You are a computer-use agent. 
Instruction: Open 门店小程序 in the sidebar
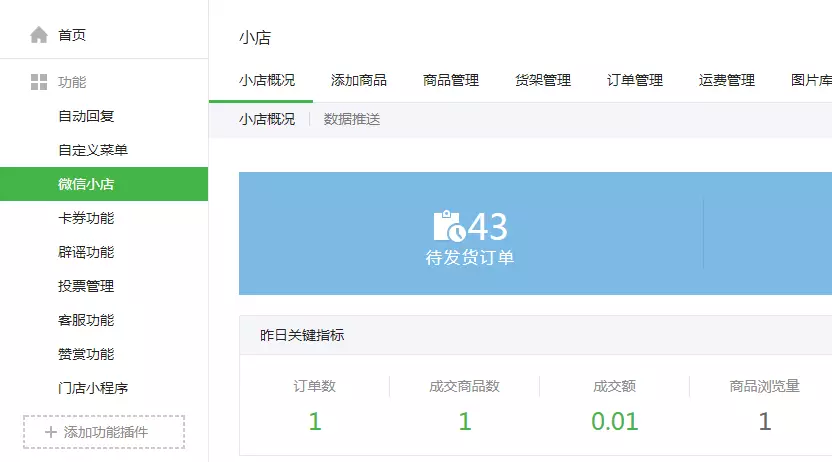[x=93, y=388]
